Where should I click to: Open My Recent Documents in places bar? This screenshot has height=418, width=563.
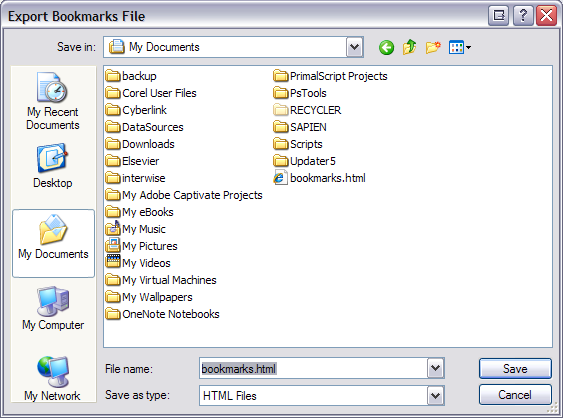pos(53,102)
